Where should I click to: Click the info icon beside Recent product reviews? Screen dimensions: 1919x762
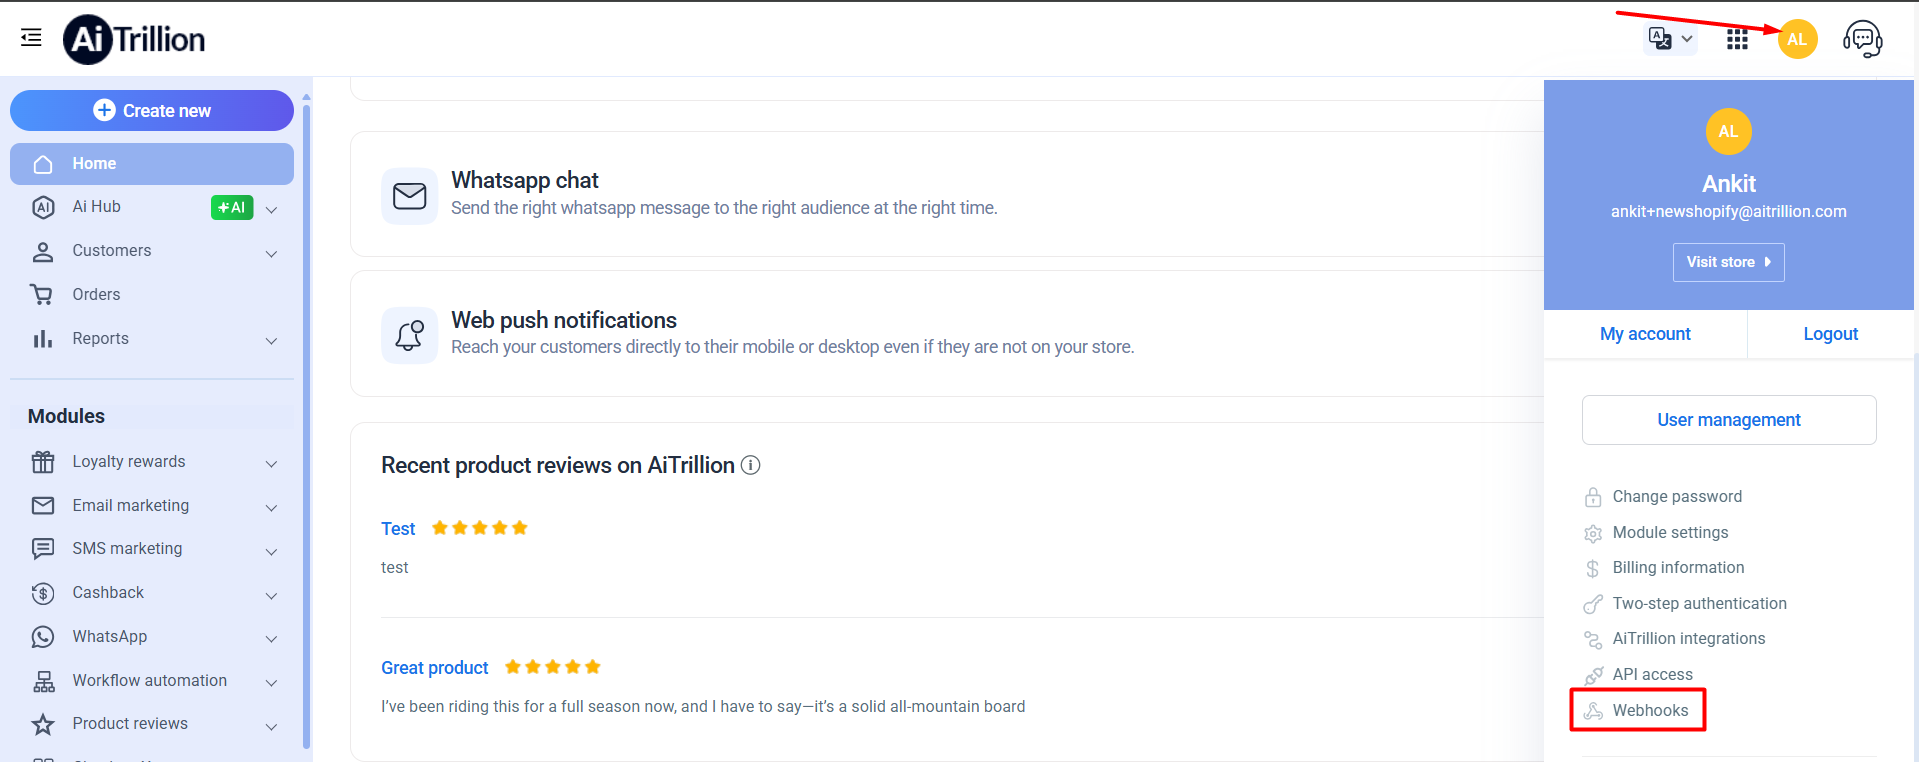pyautogui.click(x=750, y=465)
